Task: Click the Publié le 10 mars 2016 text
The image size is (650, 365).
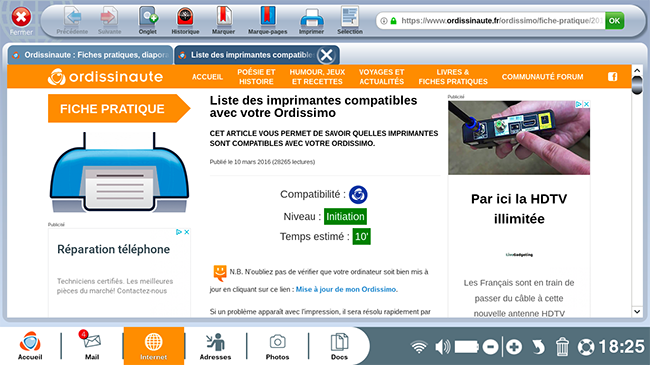Action: pyautogui.click(x=262, y=162)
